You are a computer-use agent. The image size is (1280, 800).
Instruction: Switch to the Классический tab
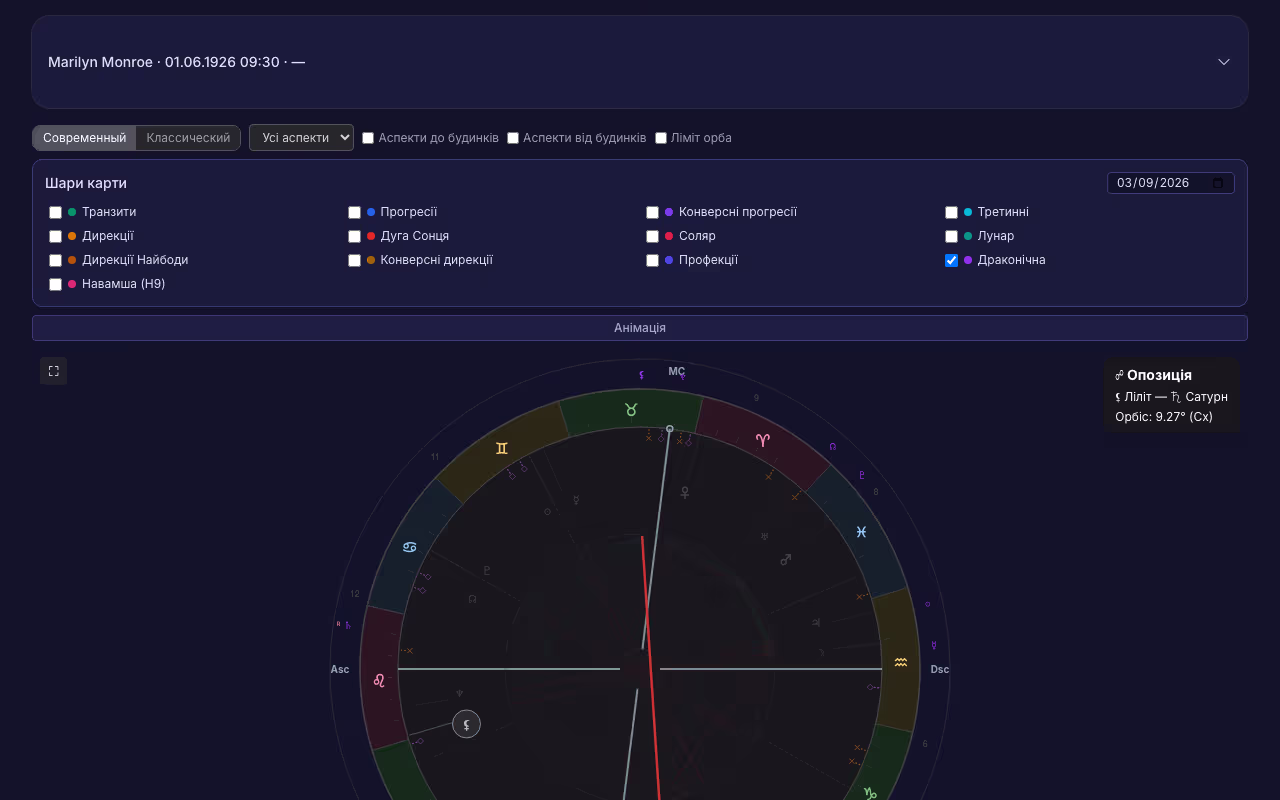click(x=188, y=138)
